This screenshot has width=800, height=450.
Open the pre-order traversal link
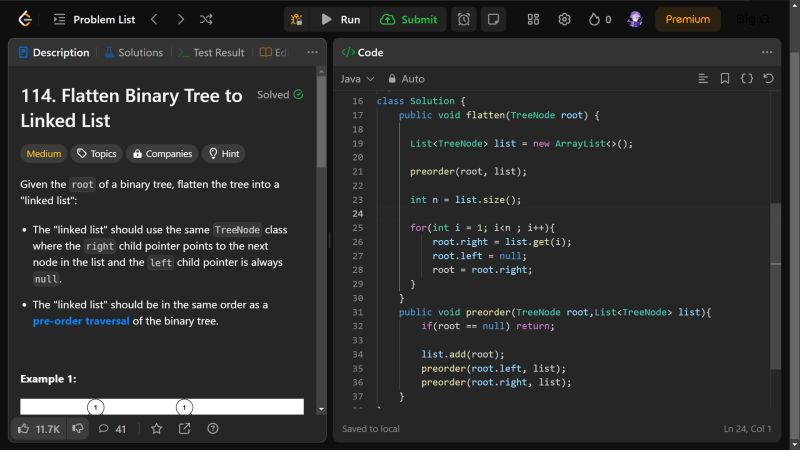tap(81, 321)
